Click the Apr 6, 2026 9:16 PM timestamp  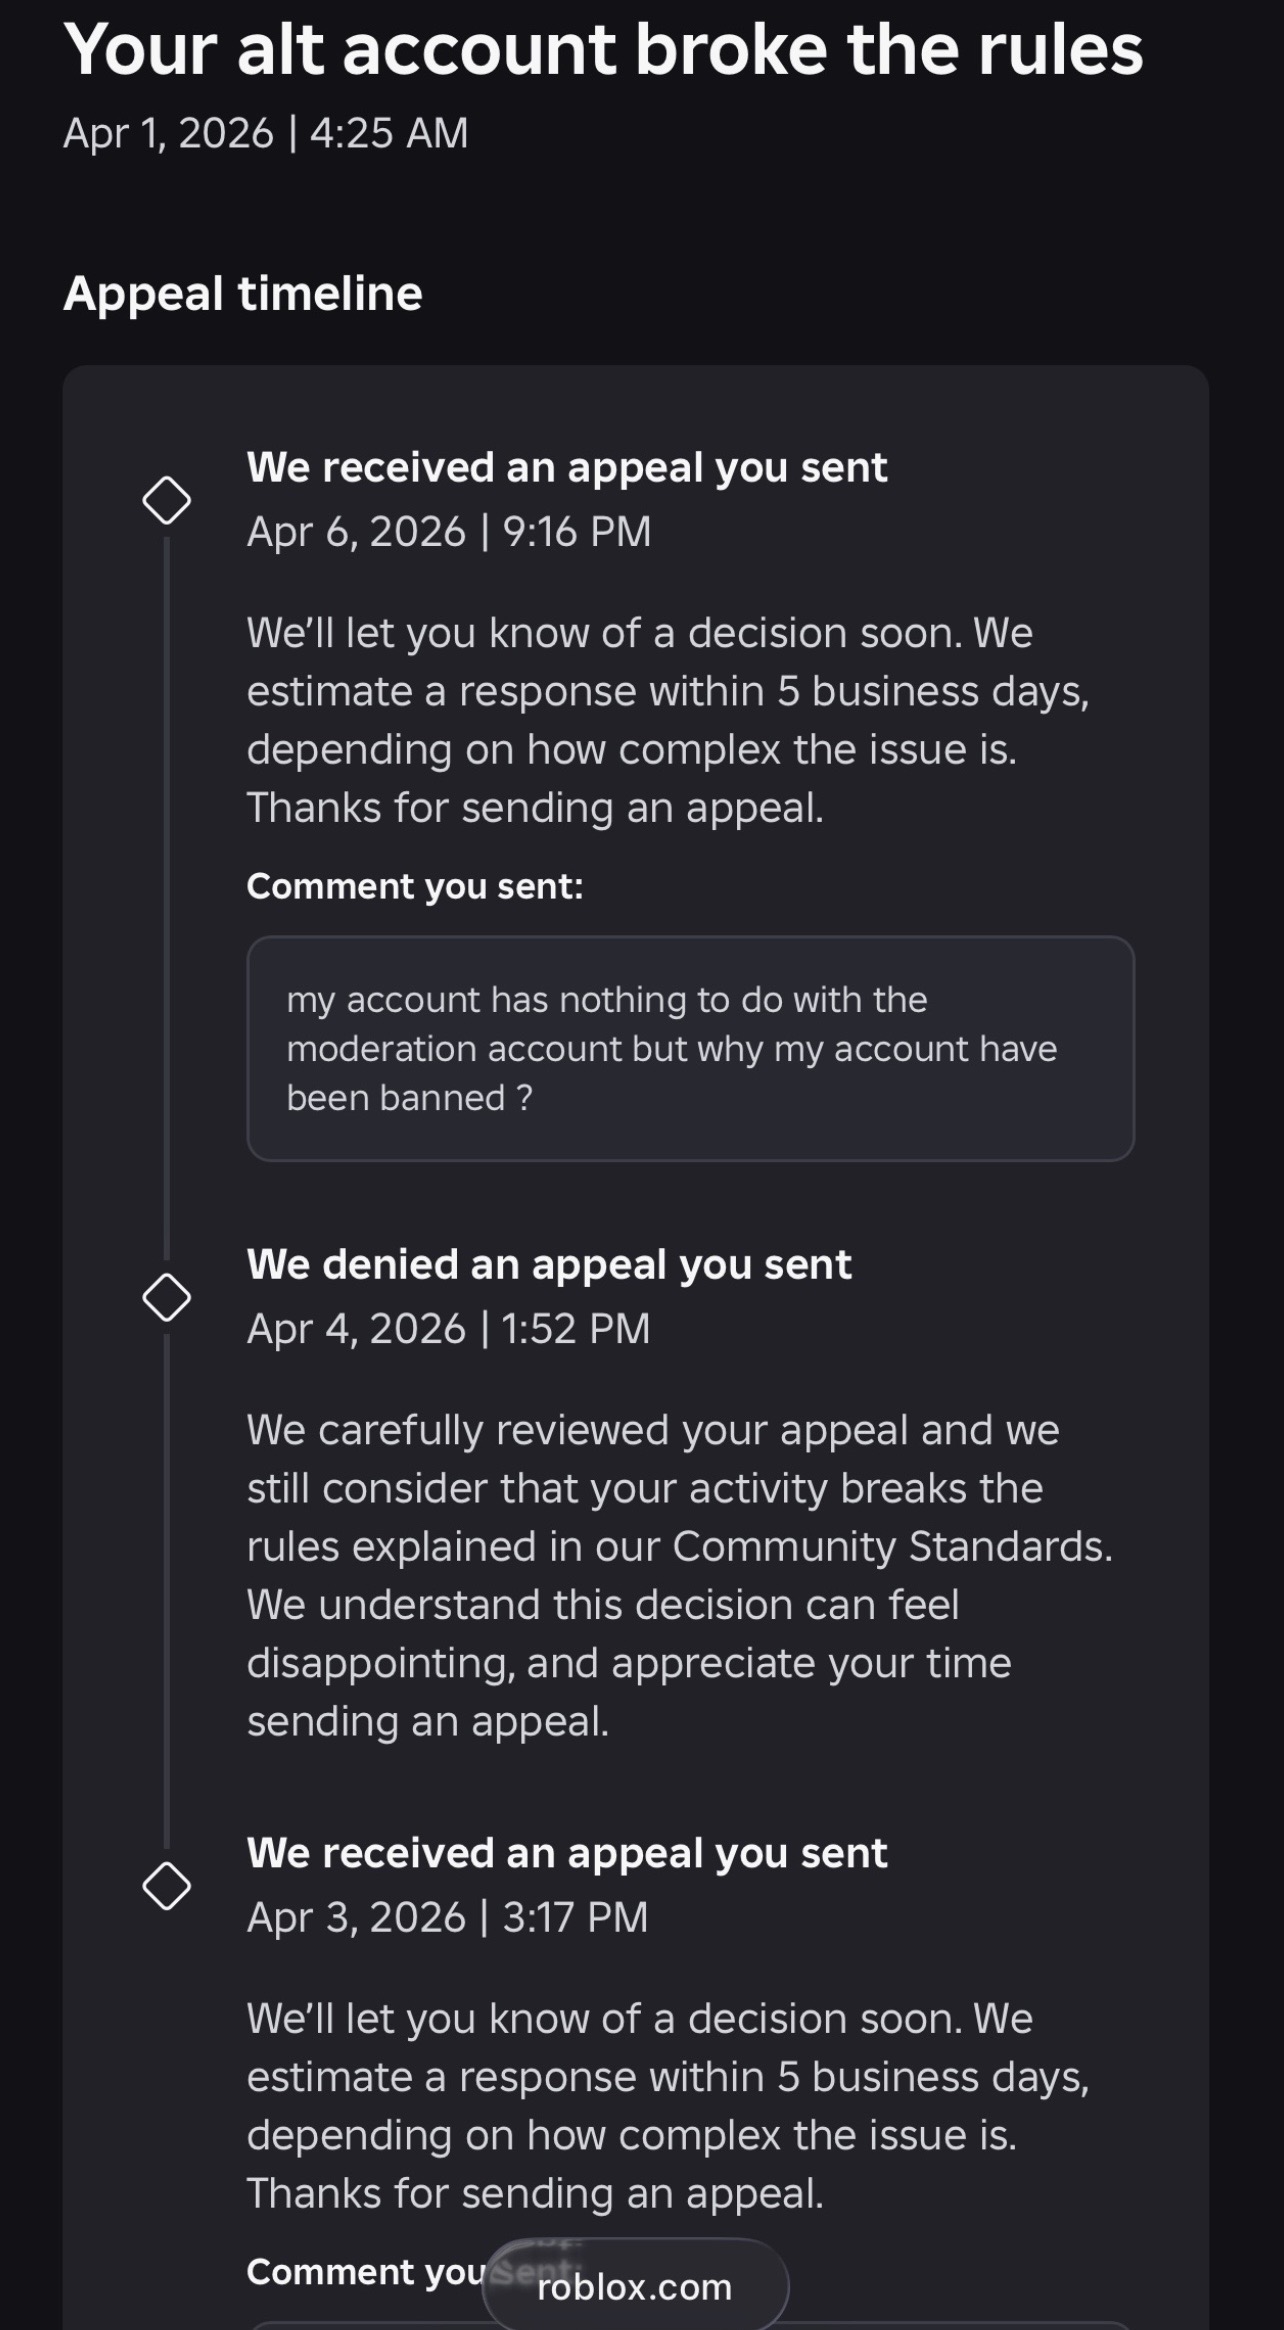coord(449,532)
